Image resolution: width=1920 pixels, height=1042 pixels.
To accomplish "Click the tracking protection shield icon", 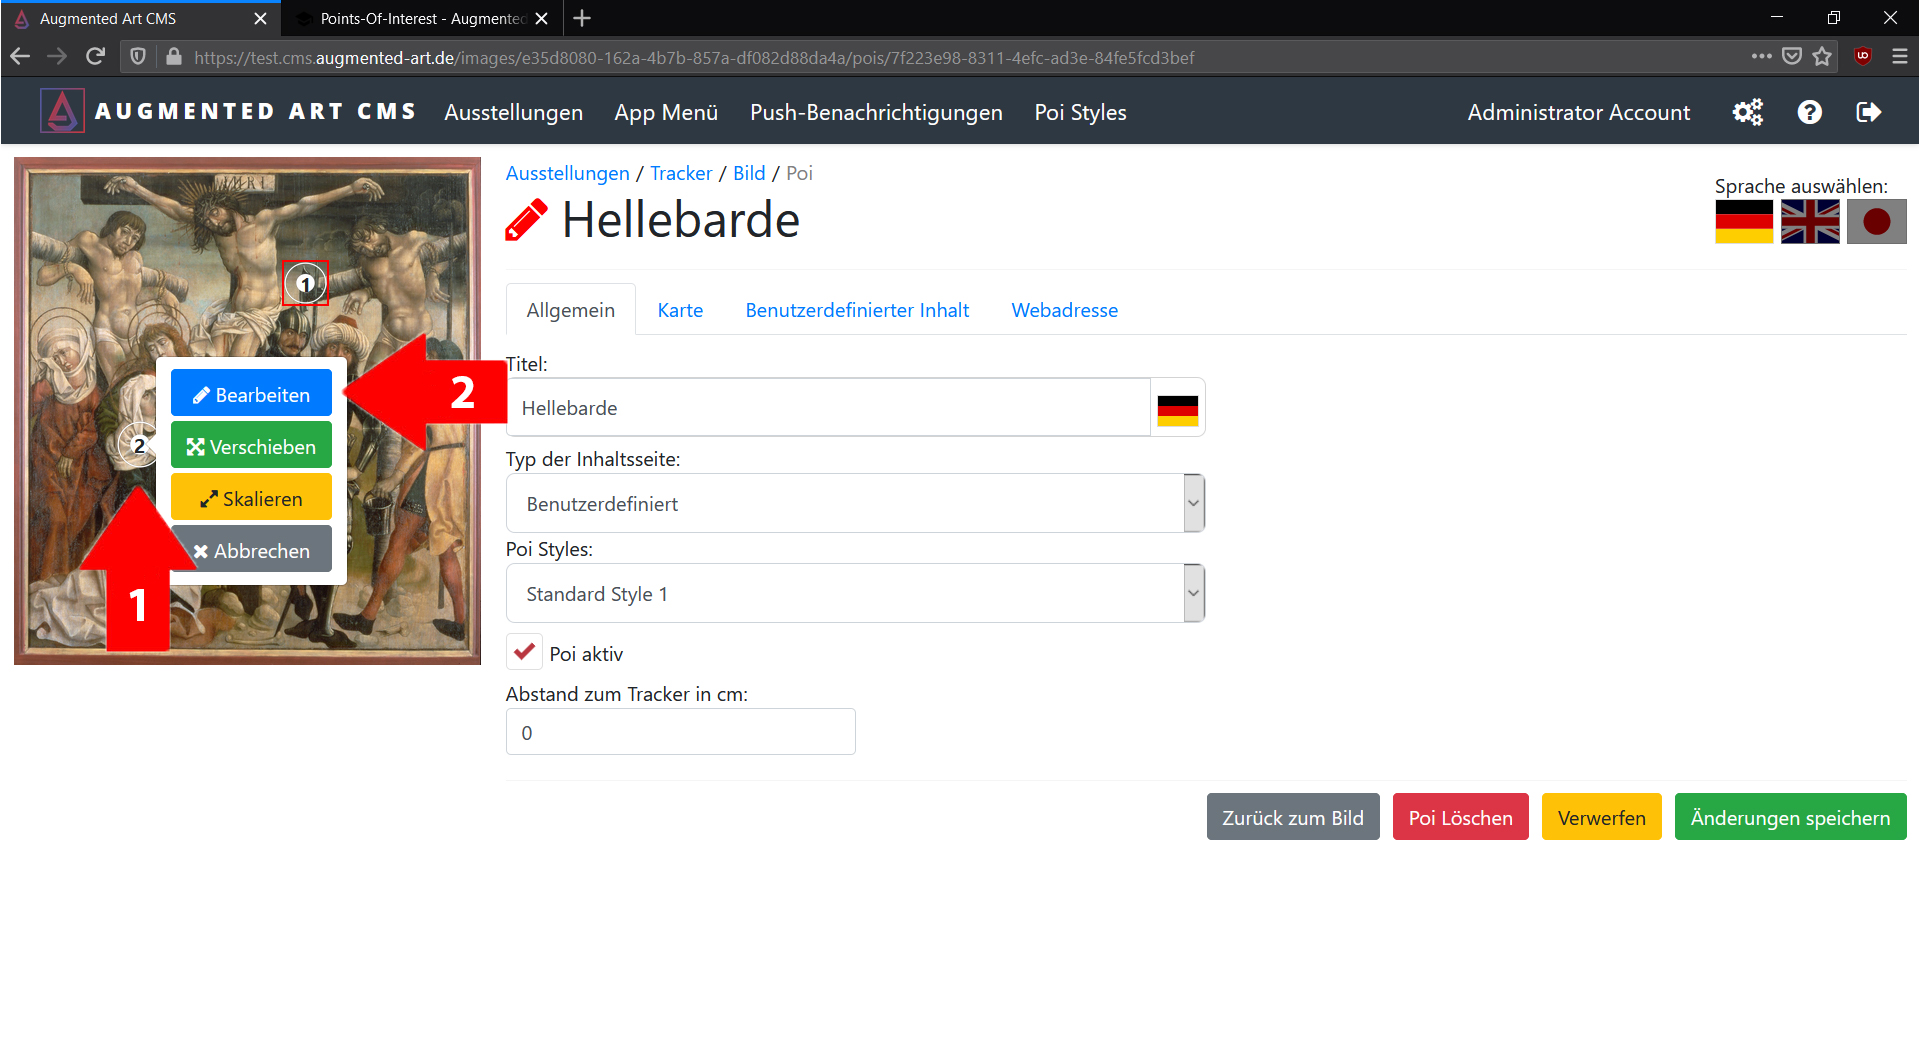I will 138,57.
